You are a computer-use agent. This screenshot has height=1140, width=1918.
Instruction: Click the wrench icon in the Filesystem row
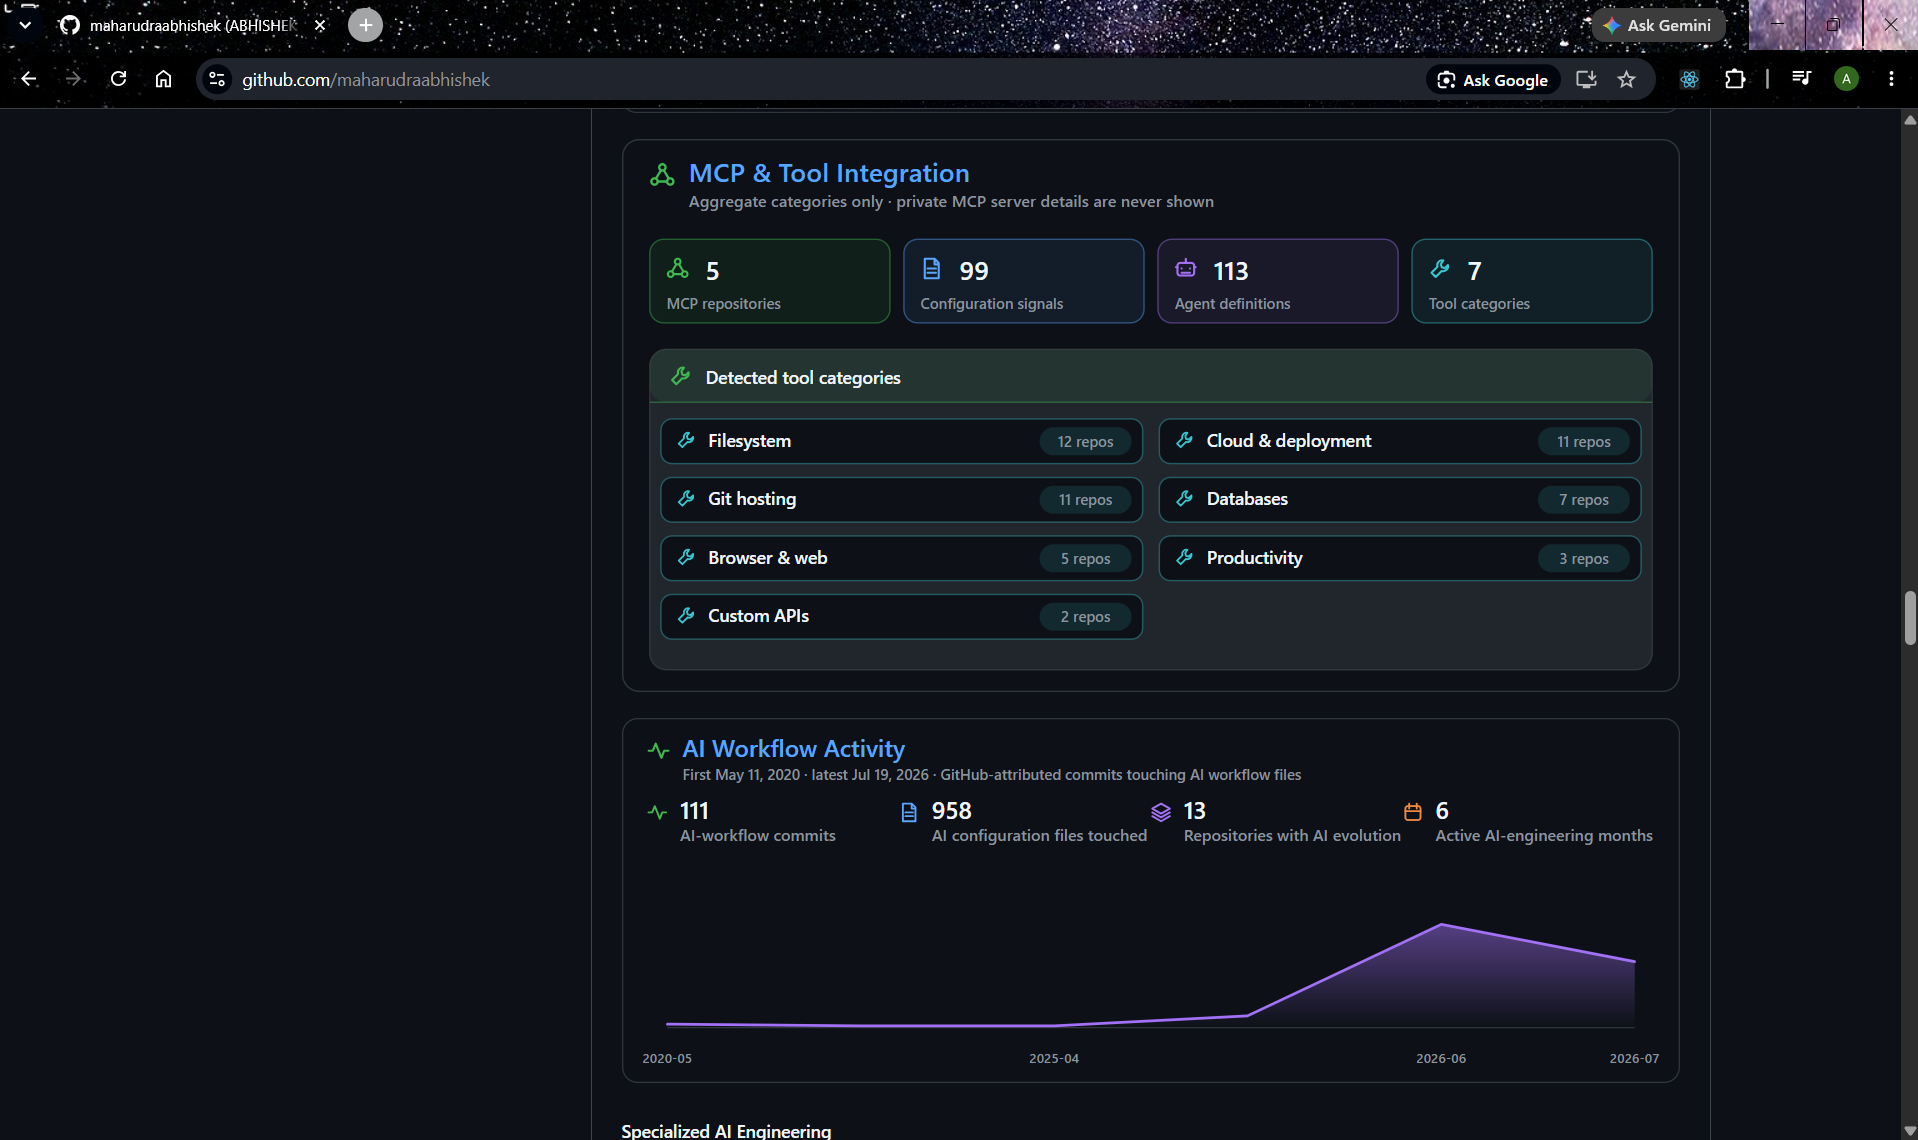tap(686, 440)
